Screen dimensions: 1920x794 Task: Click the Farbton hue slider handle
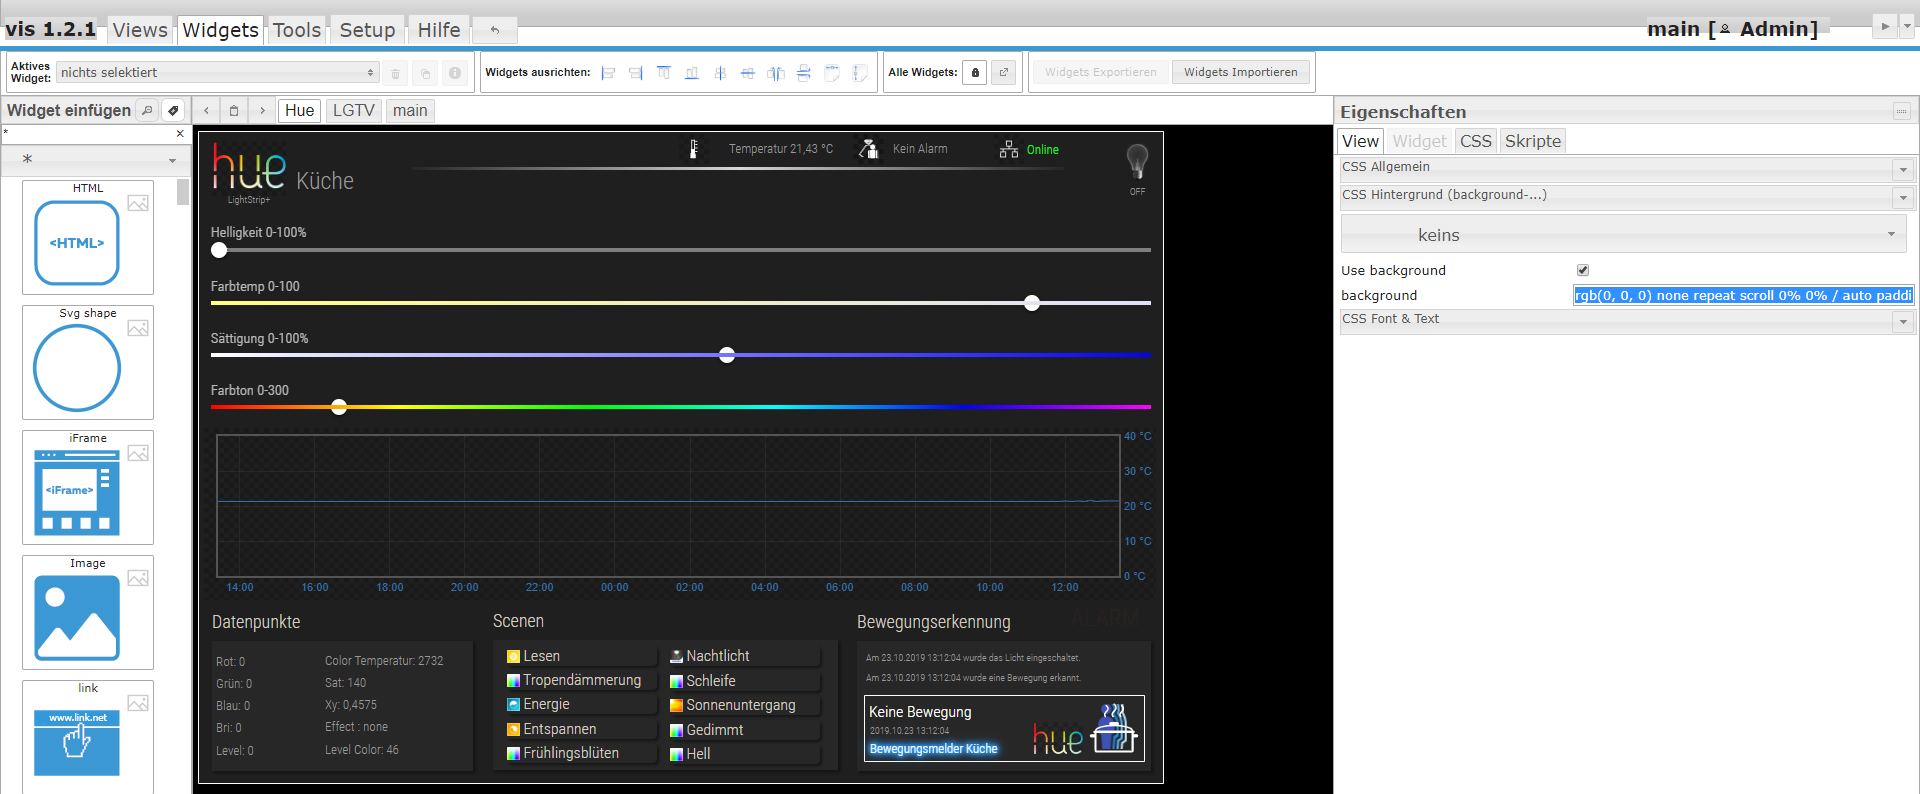tap(339, 407)
